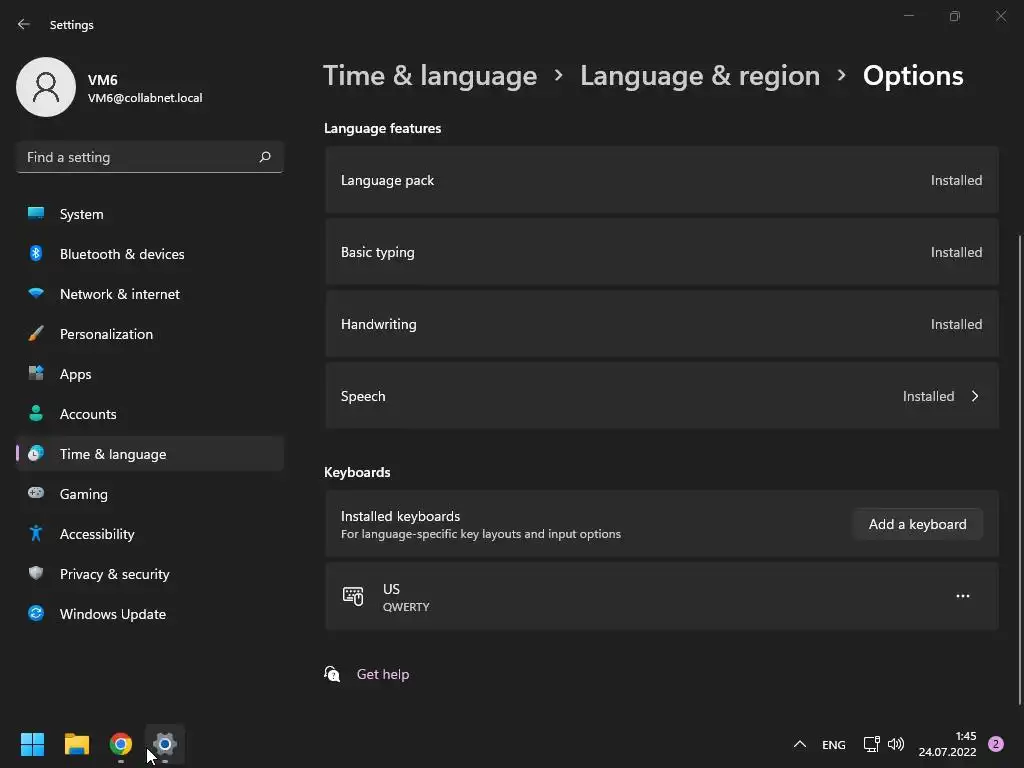The image size is (1024, 768).
Task: Open more options for the US keyboard
Action: pos(963,596)
